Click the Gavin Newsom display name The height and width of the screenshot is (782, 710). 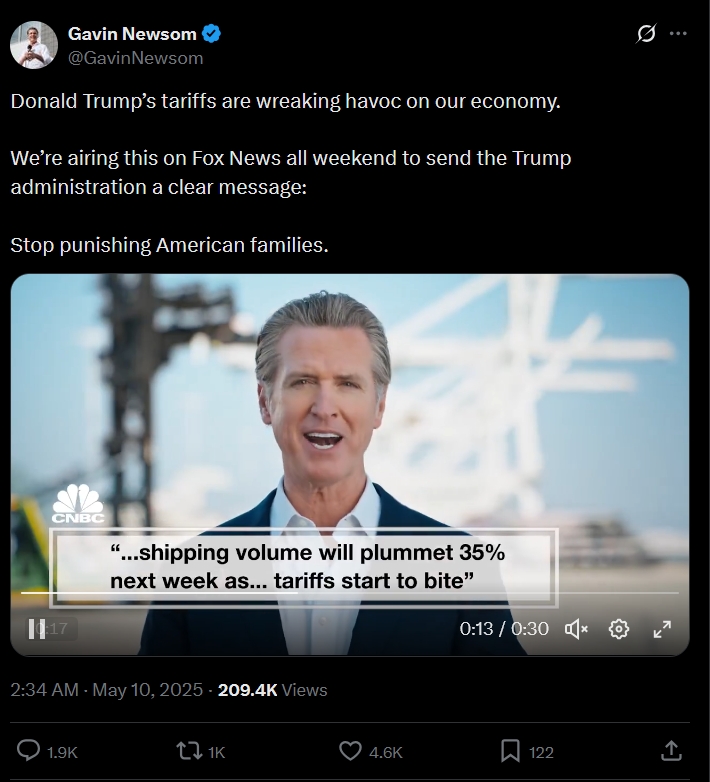[132, 34]
